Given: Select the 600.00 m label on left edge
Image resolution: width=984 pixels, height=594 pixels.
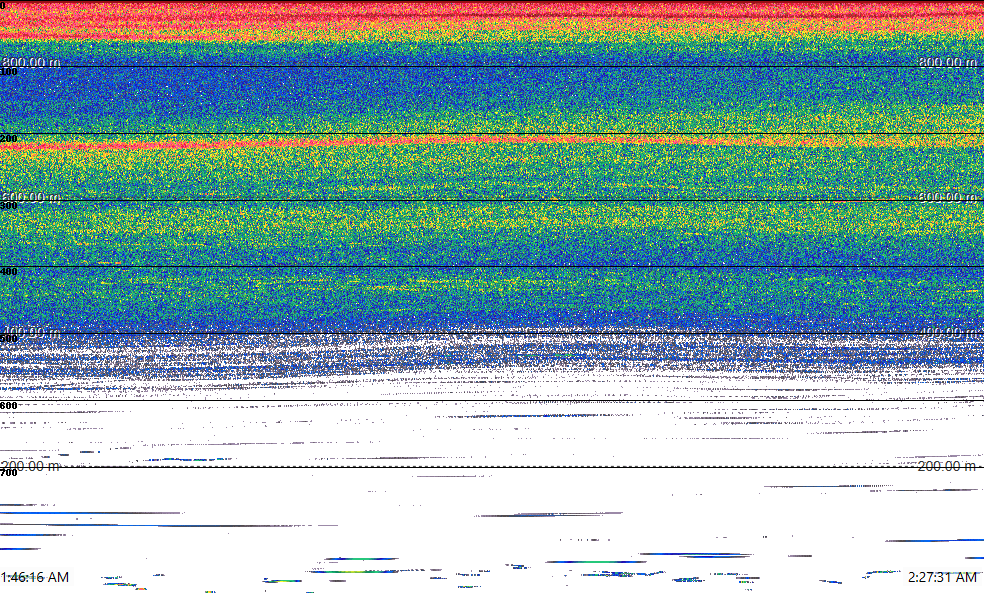Looking at the screenshot, I should click(31, 196).
